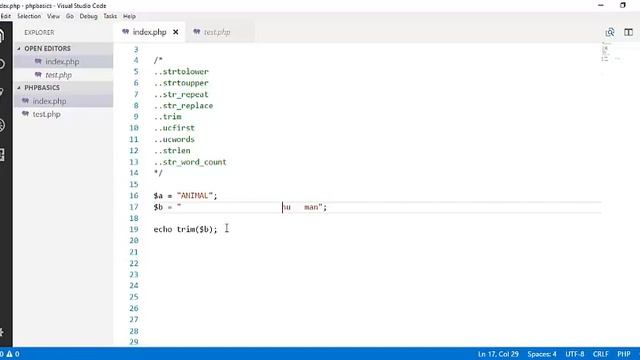640x360 pixels.
Task: Change indentation via Spaces: 4
Action: 542,354
